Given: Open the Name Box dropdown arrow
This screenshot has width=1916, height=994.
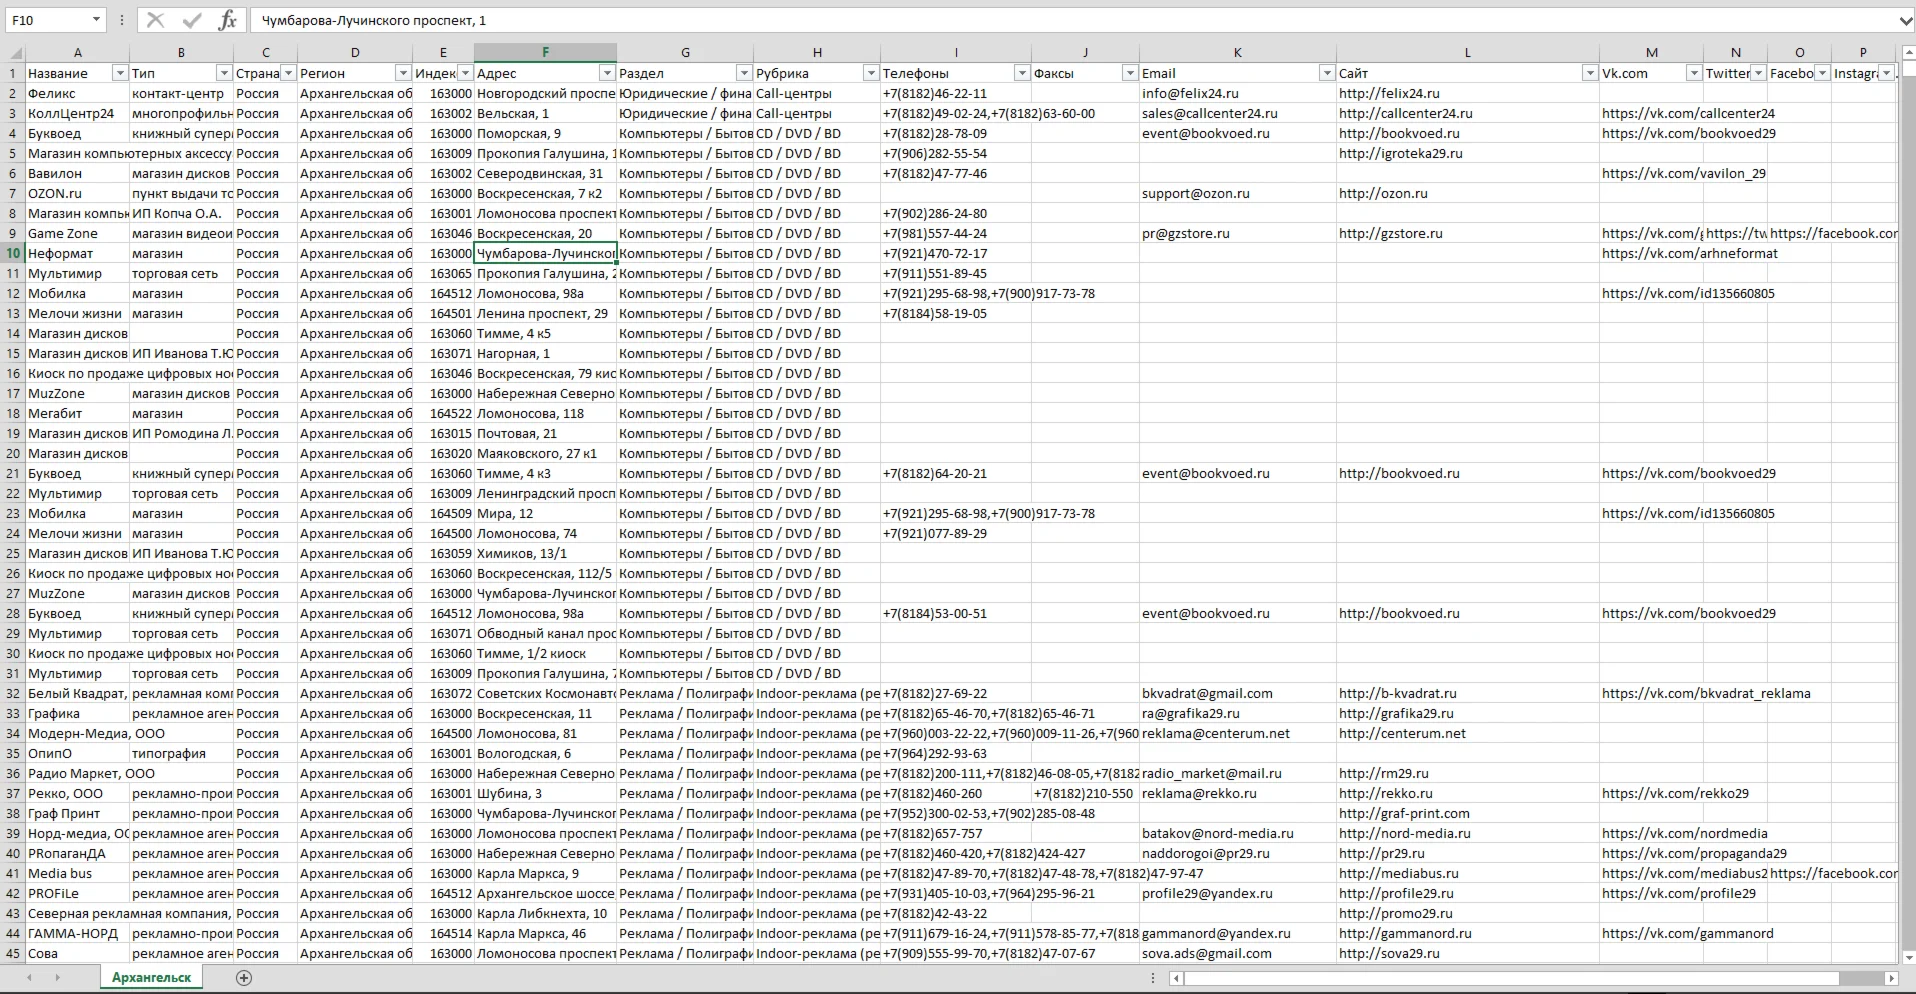Looking at the screenshot, I should 96,20.
